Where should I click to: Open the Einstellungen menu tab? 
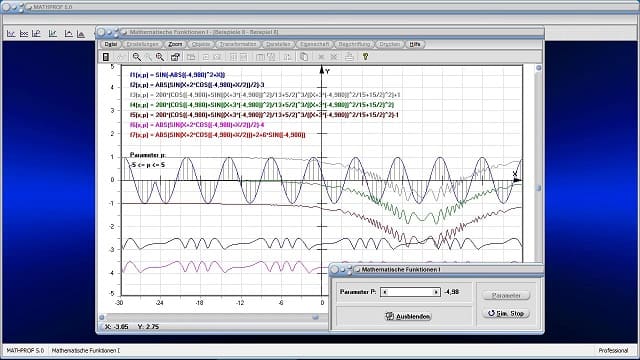coord(142,44)
